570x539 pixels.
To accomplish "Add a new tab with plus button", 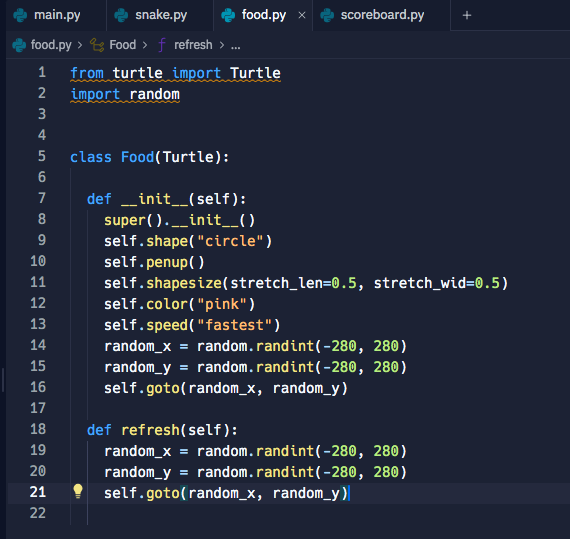I will tap(467, 15).
